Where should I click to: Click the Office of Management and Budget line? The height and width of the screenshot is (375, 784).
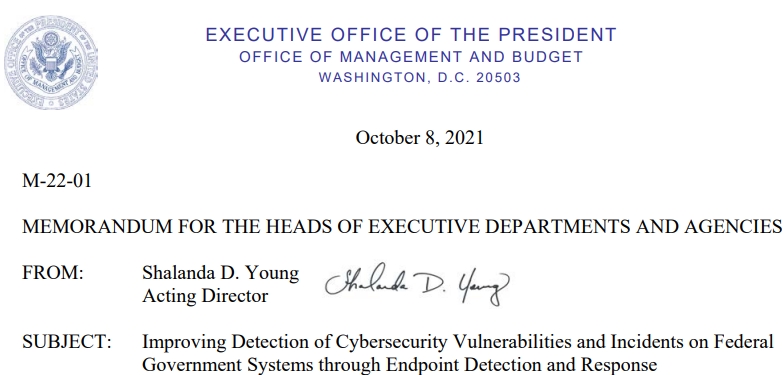click(x=411, y=57)
